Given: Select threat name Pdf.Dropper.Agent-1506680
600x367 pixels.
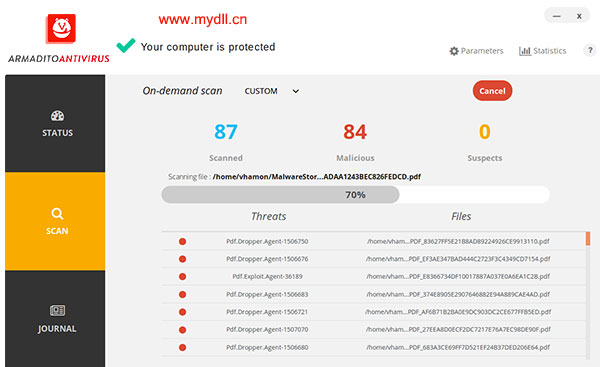Looking at the screenshot, I should pos(267,347).
